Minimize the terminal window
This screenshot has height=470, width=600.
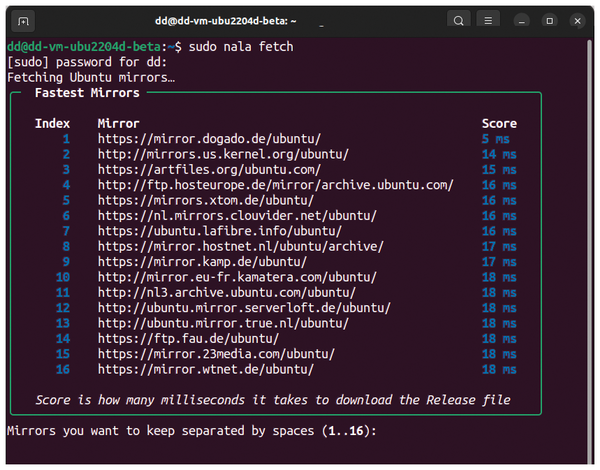(x=522, y=21)
